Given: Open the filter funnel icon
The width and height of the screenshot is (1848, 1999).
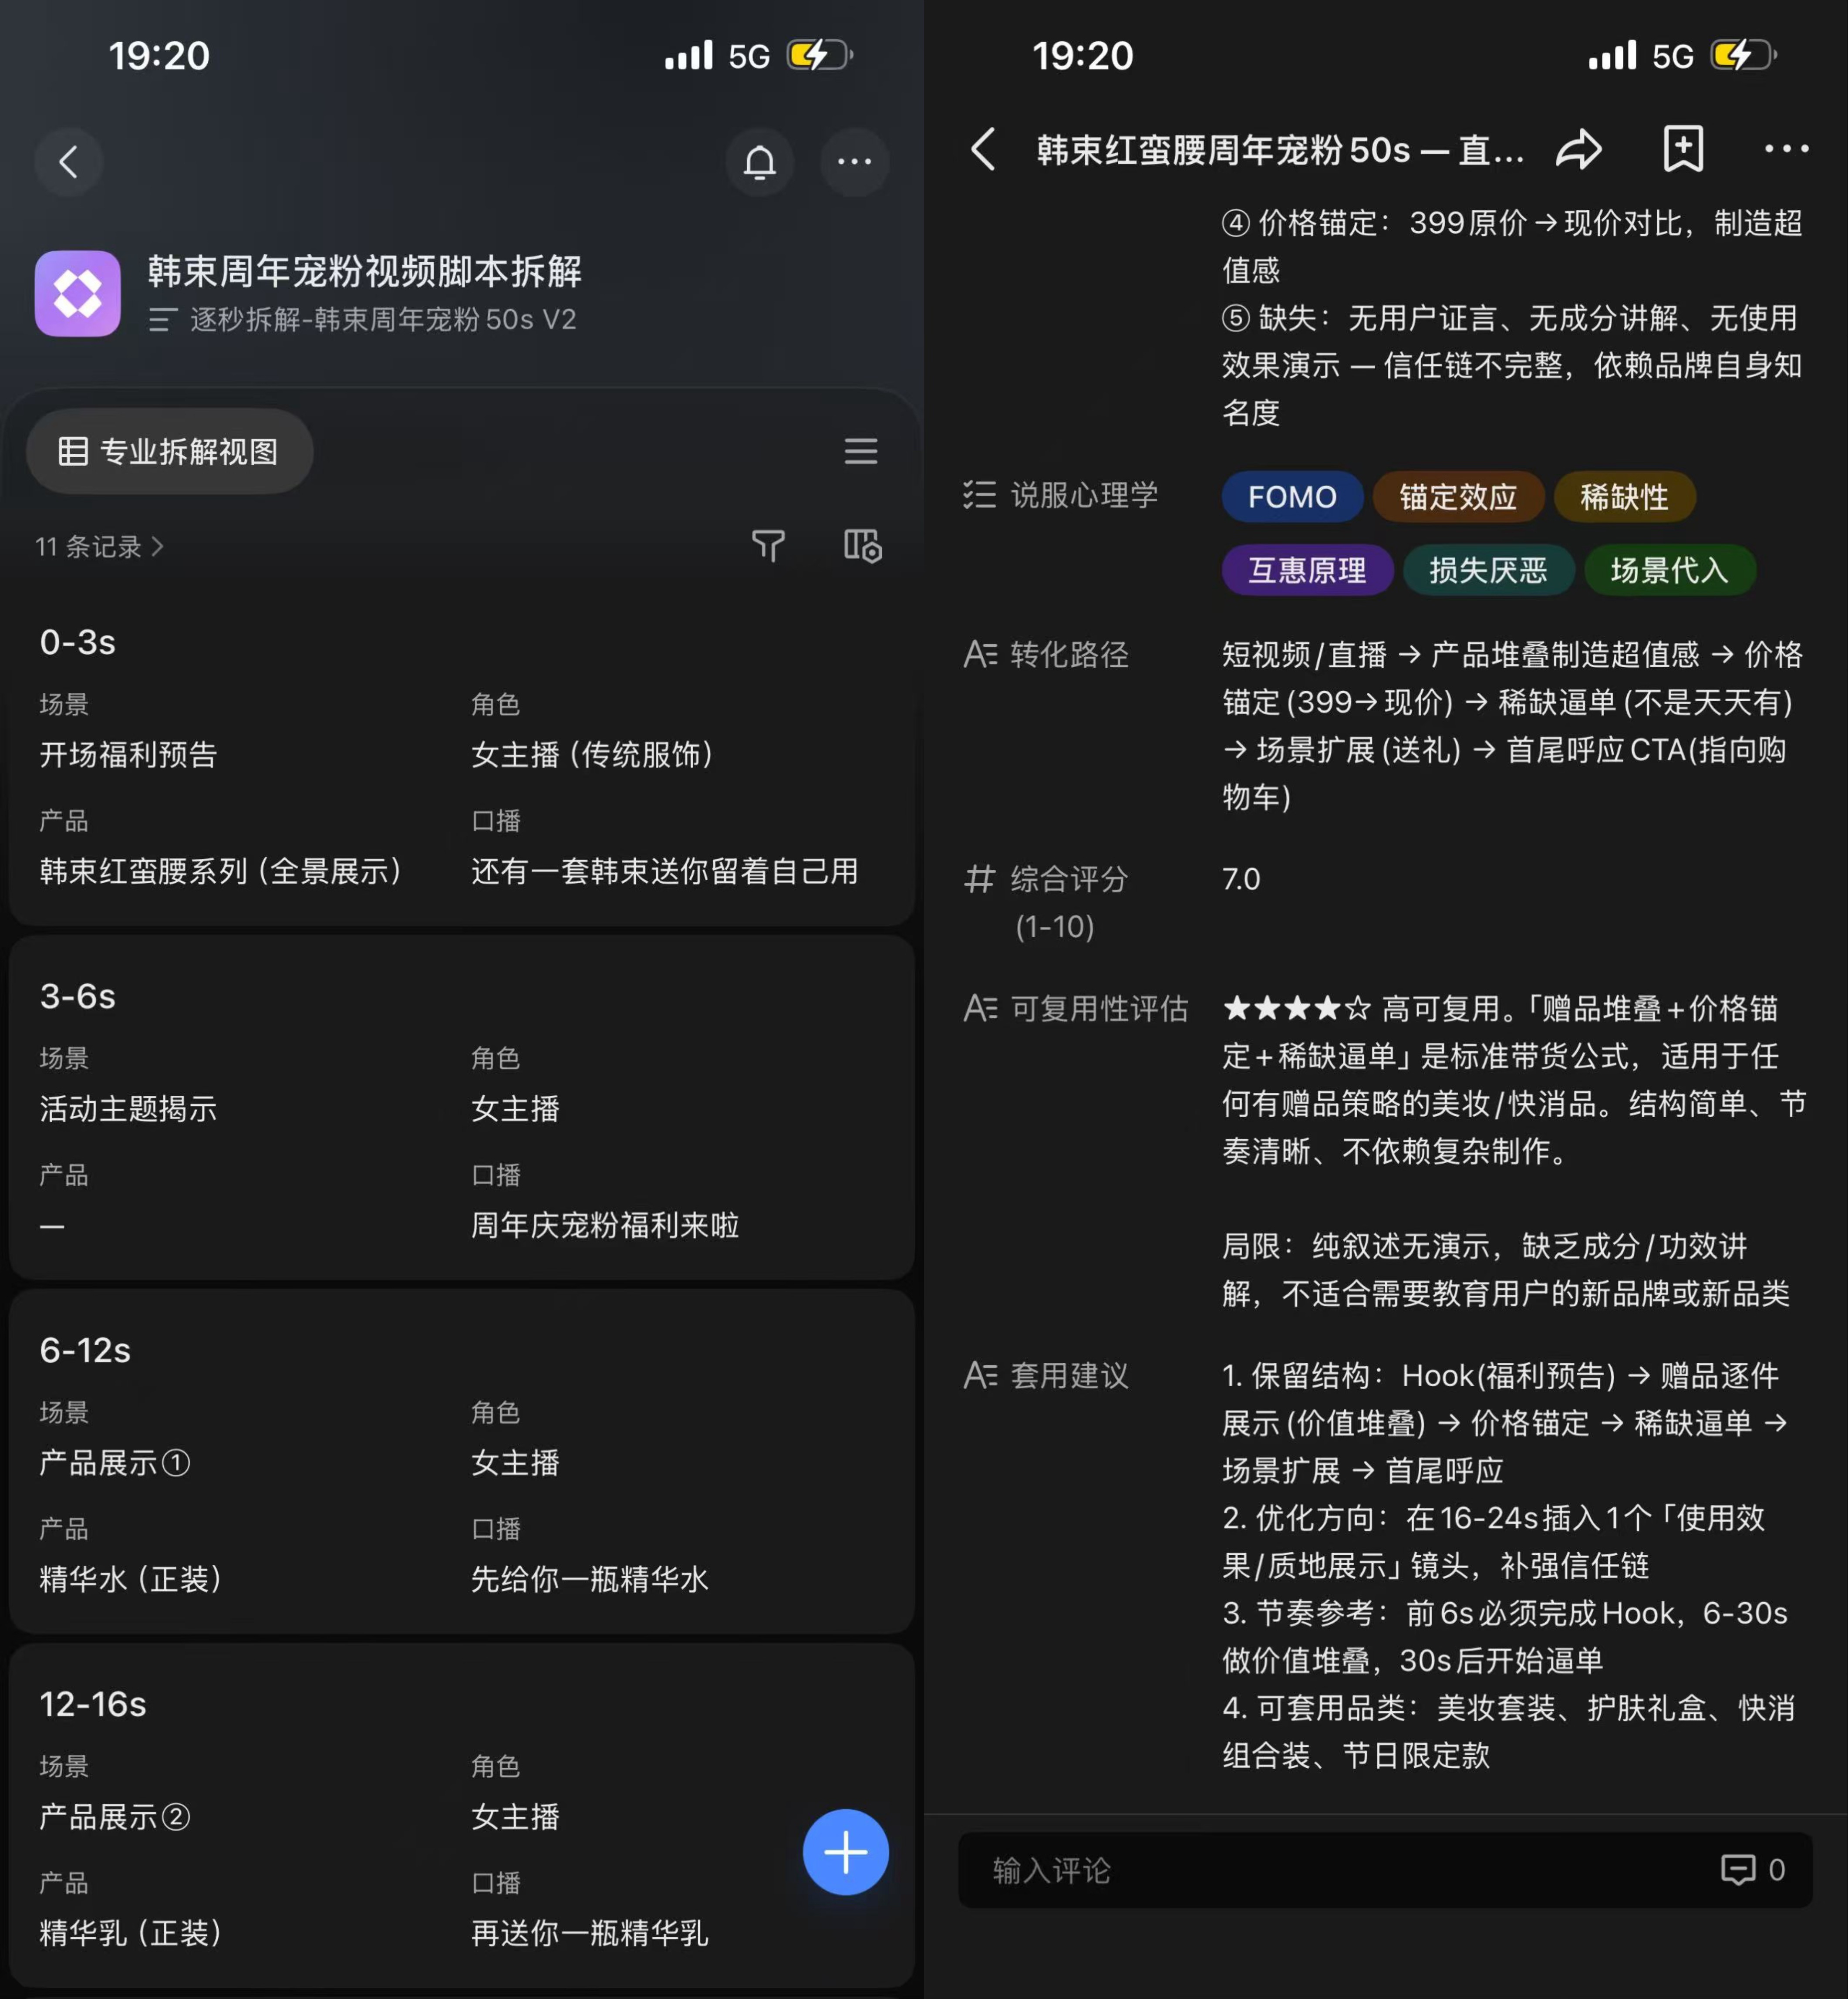Looking at the screenshot, I should (x=768, y=546).
